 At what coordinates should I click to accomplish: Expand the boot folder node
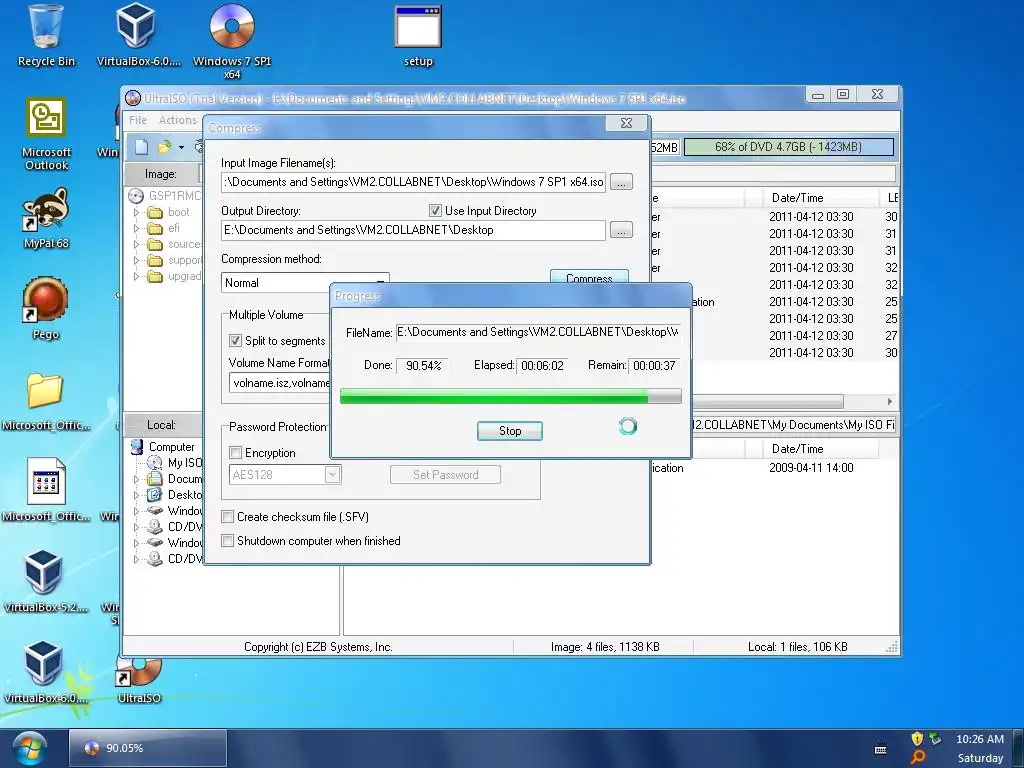tap(136, 212)
